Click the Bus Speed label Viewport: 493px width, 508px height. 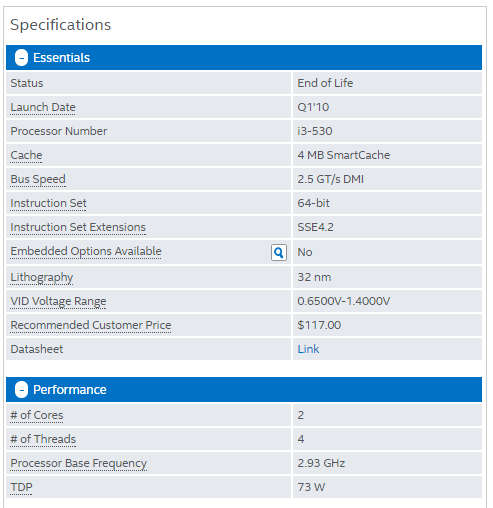(38, 179)
